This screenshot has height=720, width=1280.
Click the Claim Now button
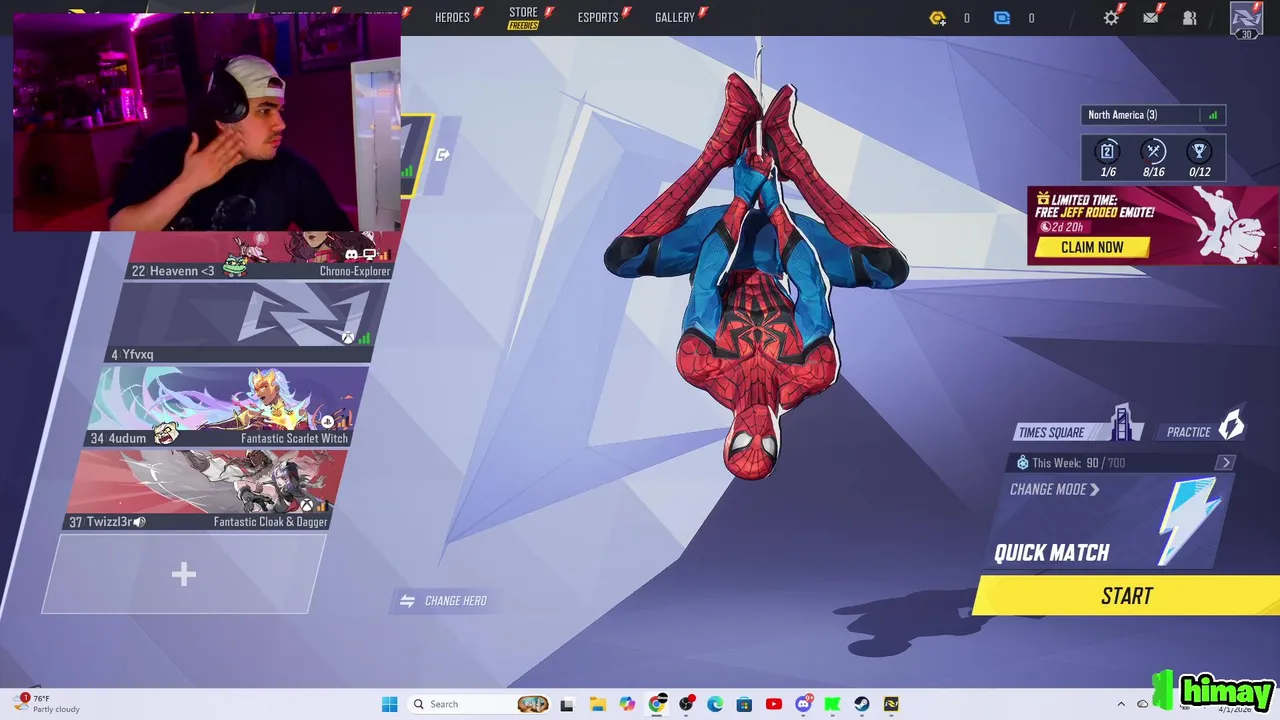1092,247
